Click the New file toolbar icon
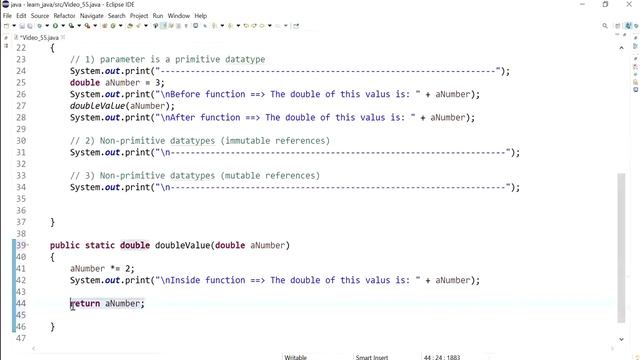The height and width of the screenshot is (360, 640). [6, 26]
